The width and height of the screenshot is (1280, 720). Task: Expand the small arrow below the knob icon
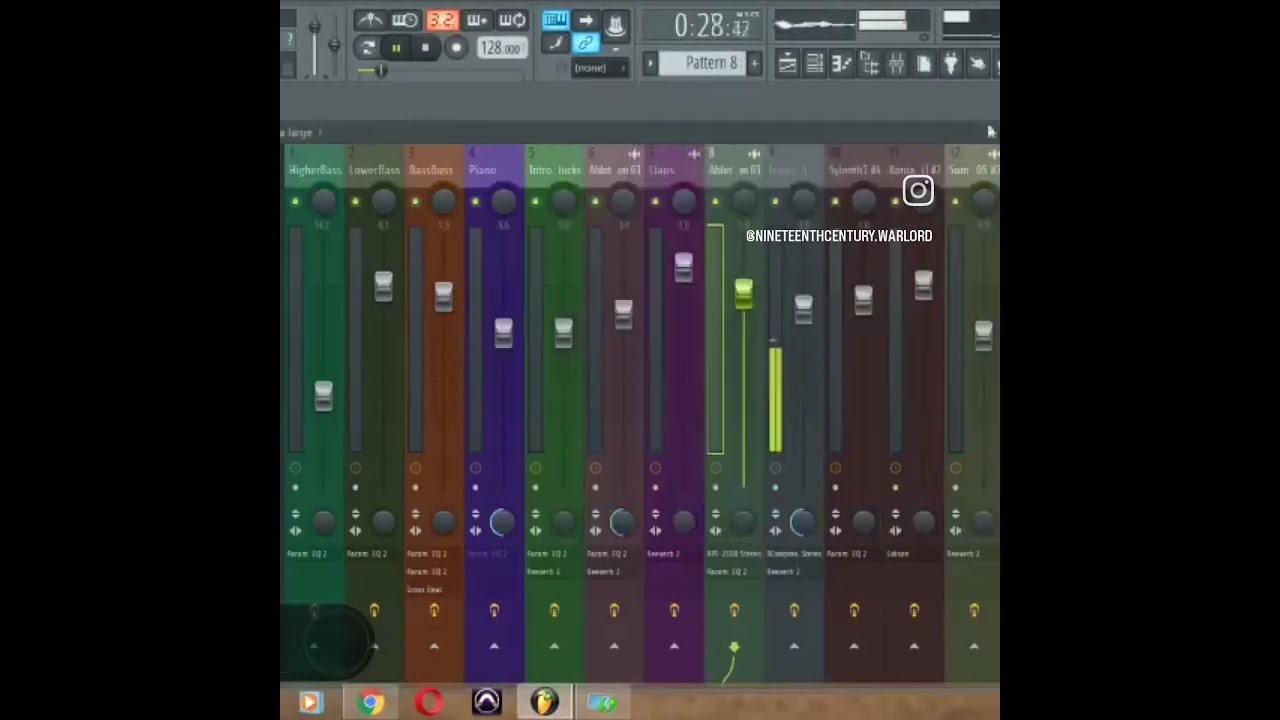[615, 48]
